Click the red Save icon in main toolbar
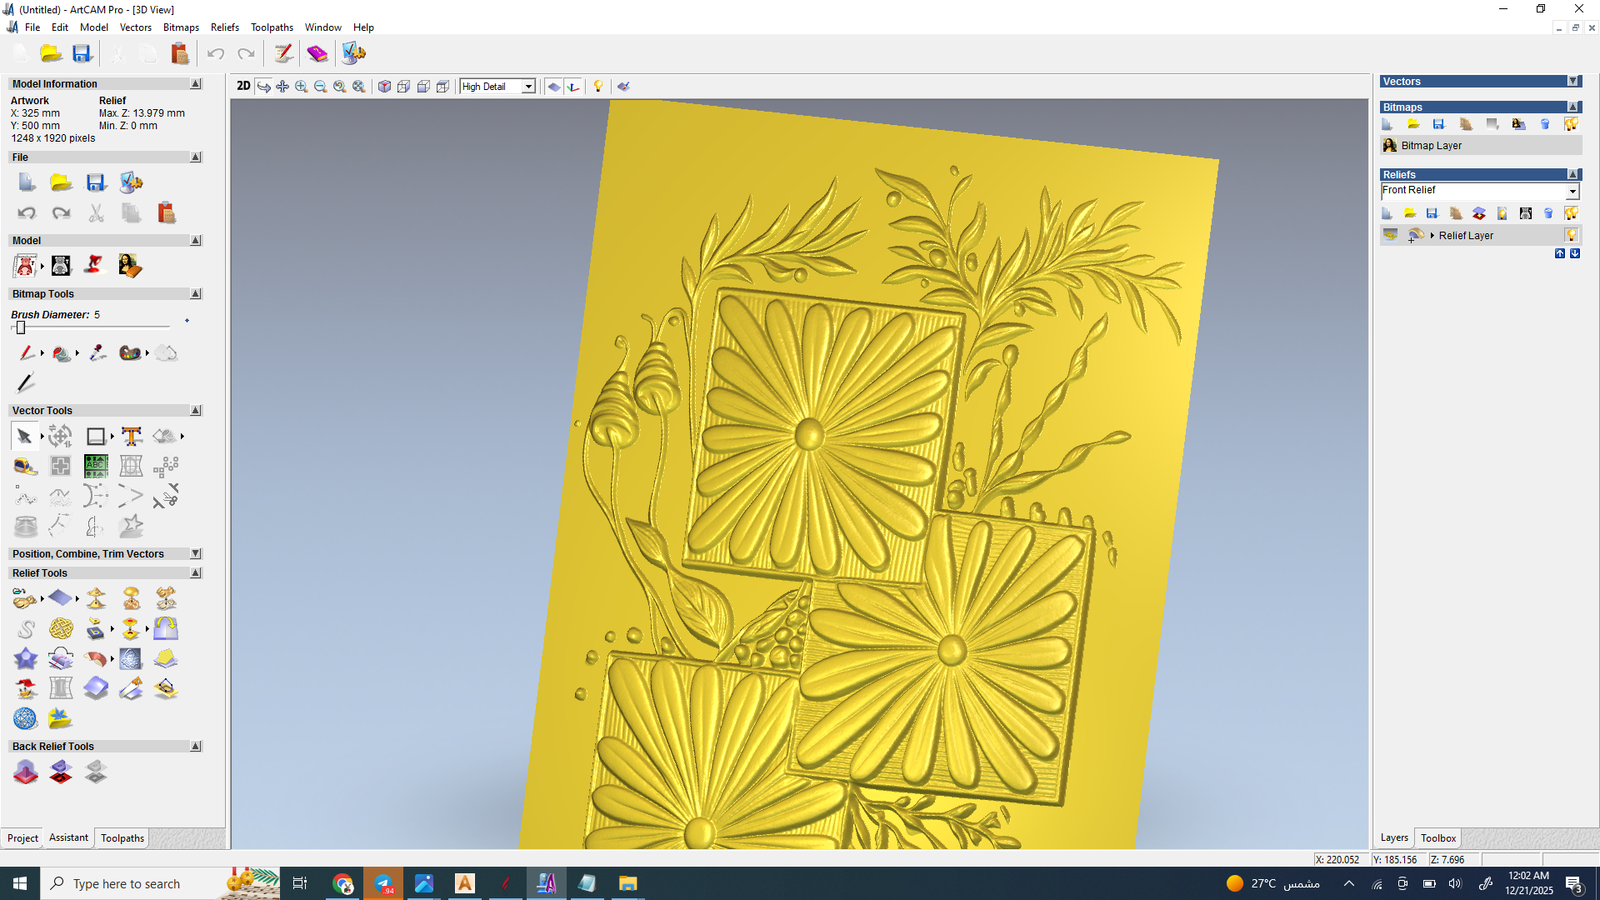The image size is (1600, 900). [82, 54]
